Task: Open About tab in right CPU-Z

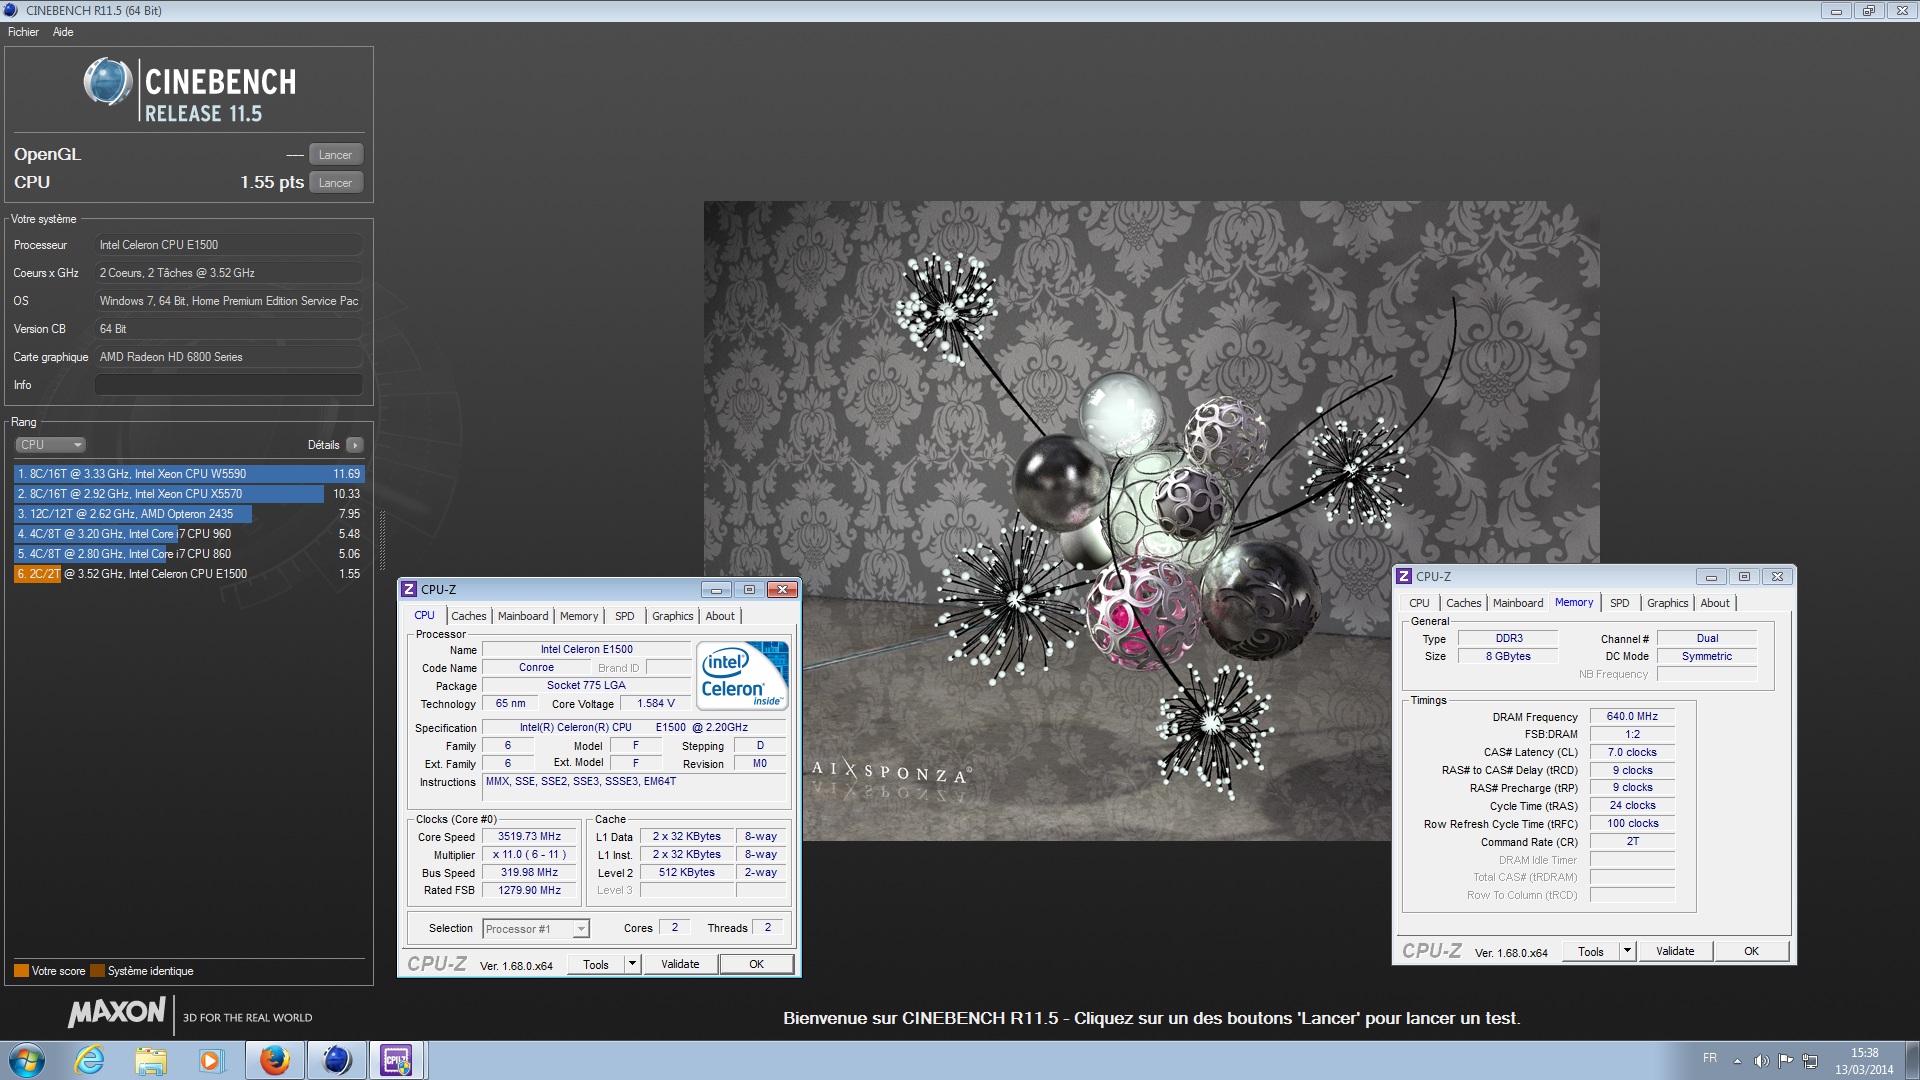Action: click(1715, 603)
